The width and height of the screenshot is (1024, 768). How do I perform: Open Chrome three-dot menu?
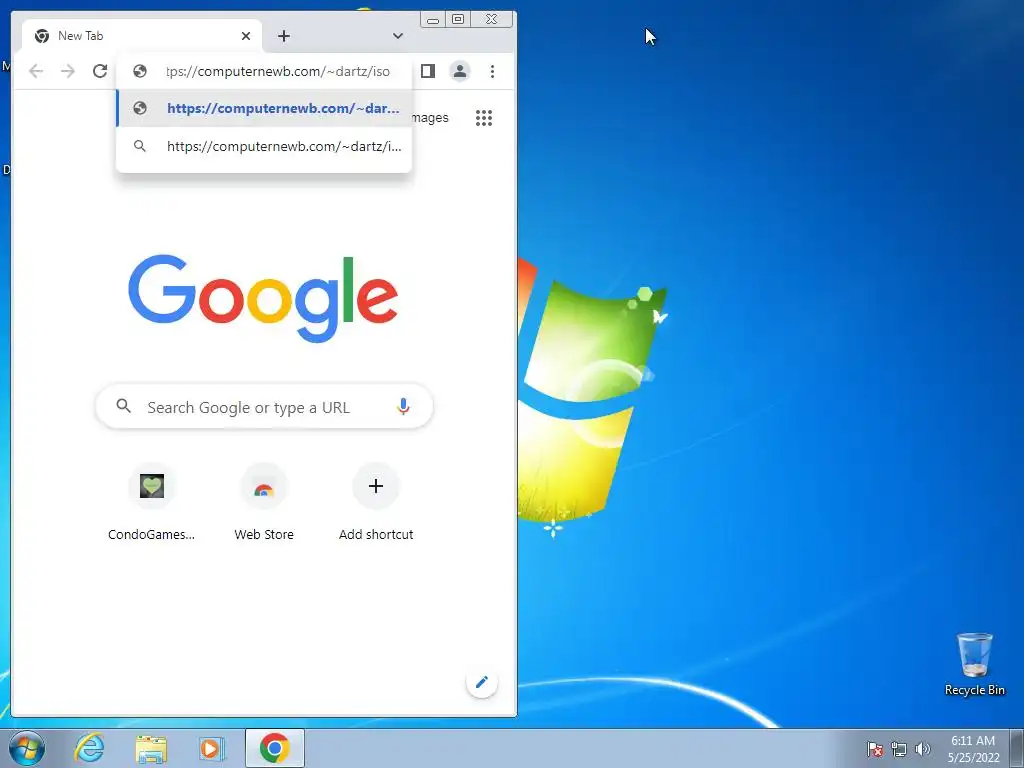(492, 71)
